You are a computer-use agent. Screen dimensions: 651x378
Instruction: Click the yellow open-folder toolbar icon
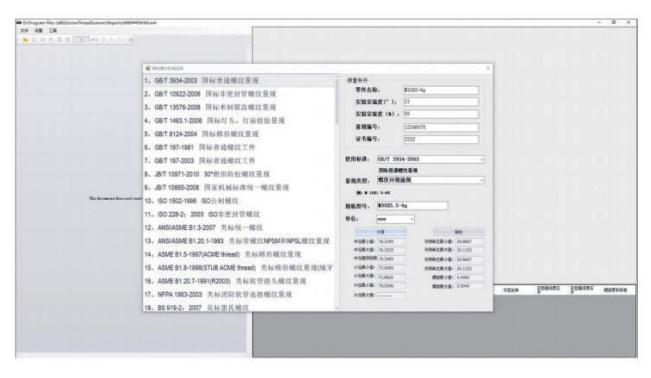25,40
